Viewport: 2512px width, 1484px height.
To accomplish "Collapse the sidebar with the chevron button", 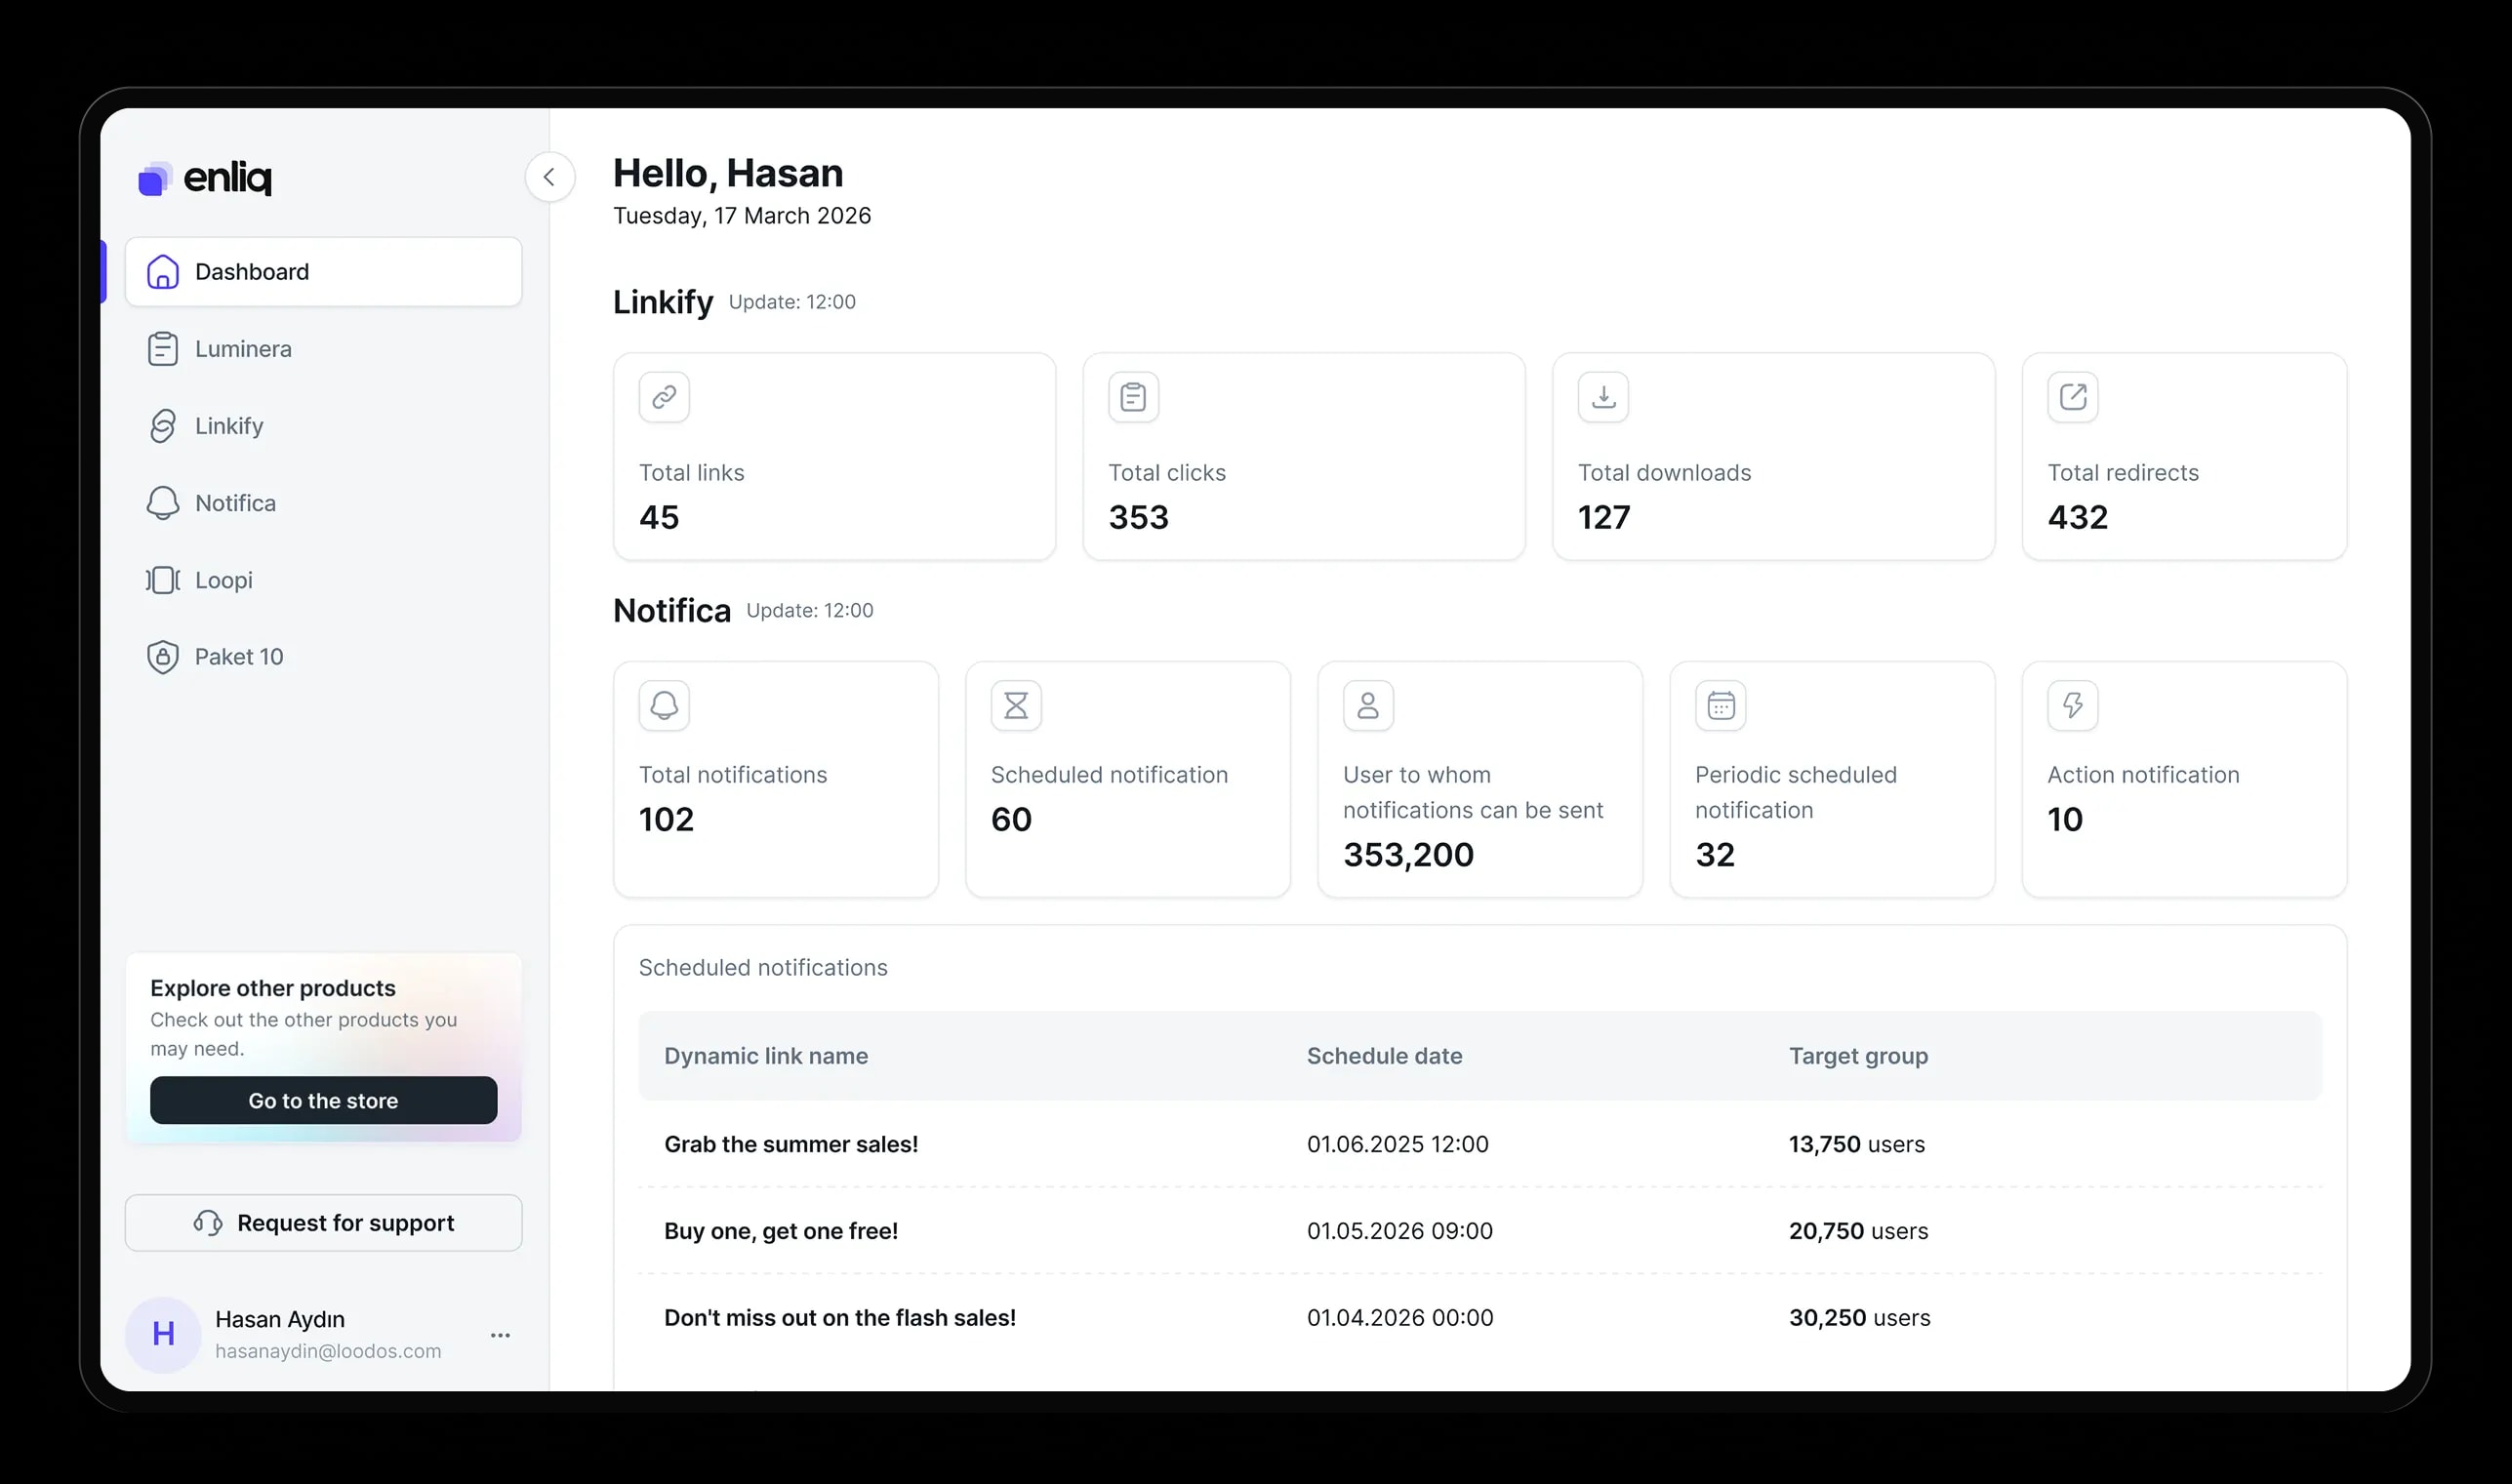I will [549, 177].
